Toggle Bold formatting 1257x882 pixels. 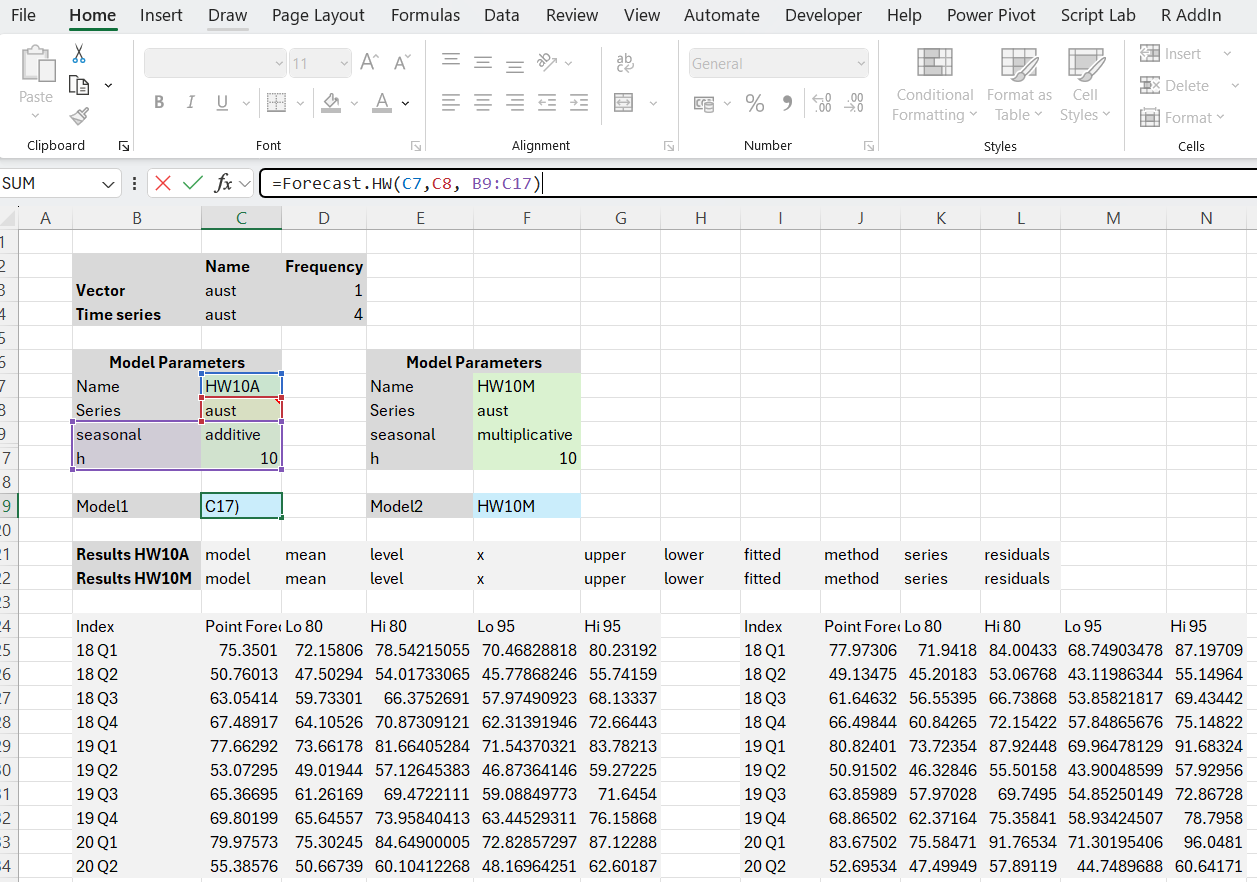point(159,103)
